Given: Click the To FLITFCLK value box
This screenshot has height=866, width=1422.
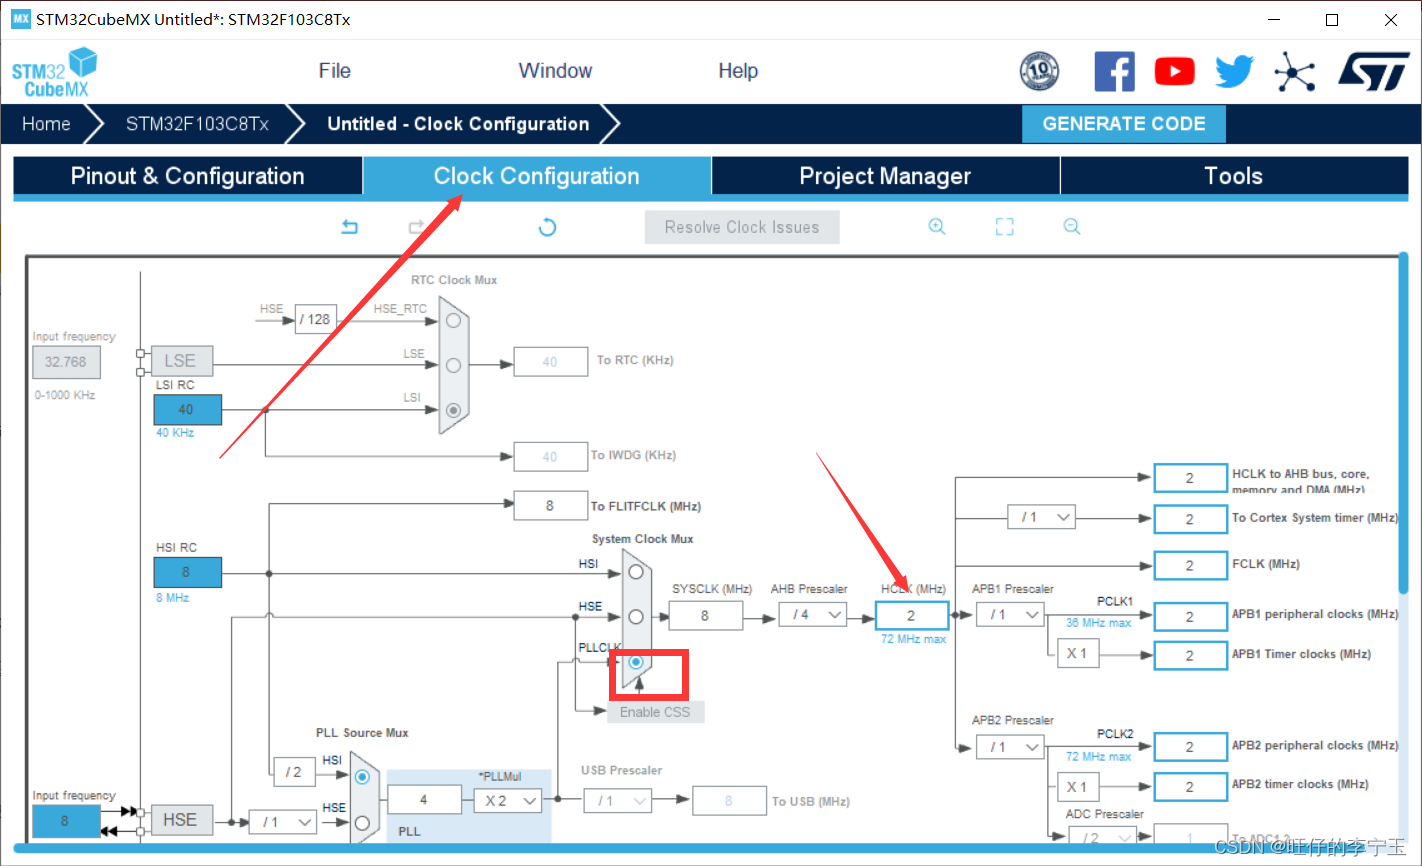Looking at the screenshot, I should coord(550,505).
